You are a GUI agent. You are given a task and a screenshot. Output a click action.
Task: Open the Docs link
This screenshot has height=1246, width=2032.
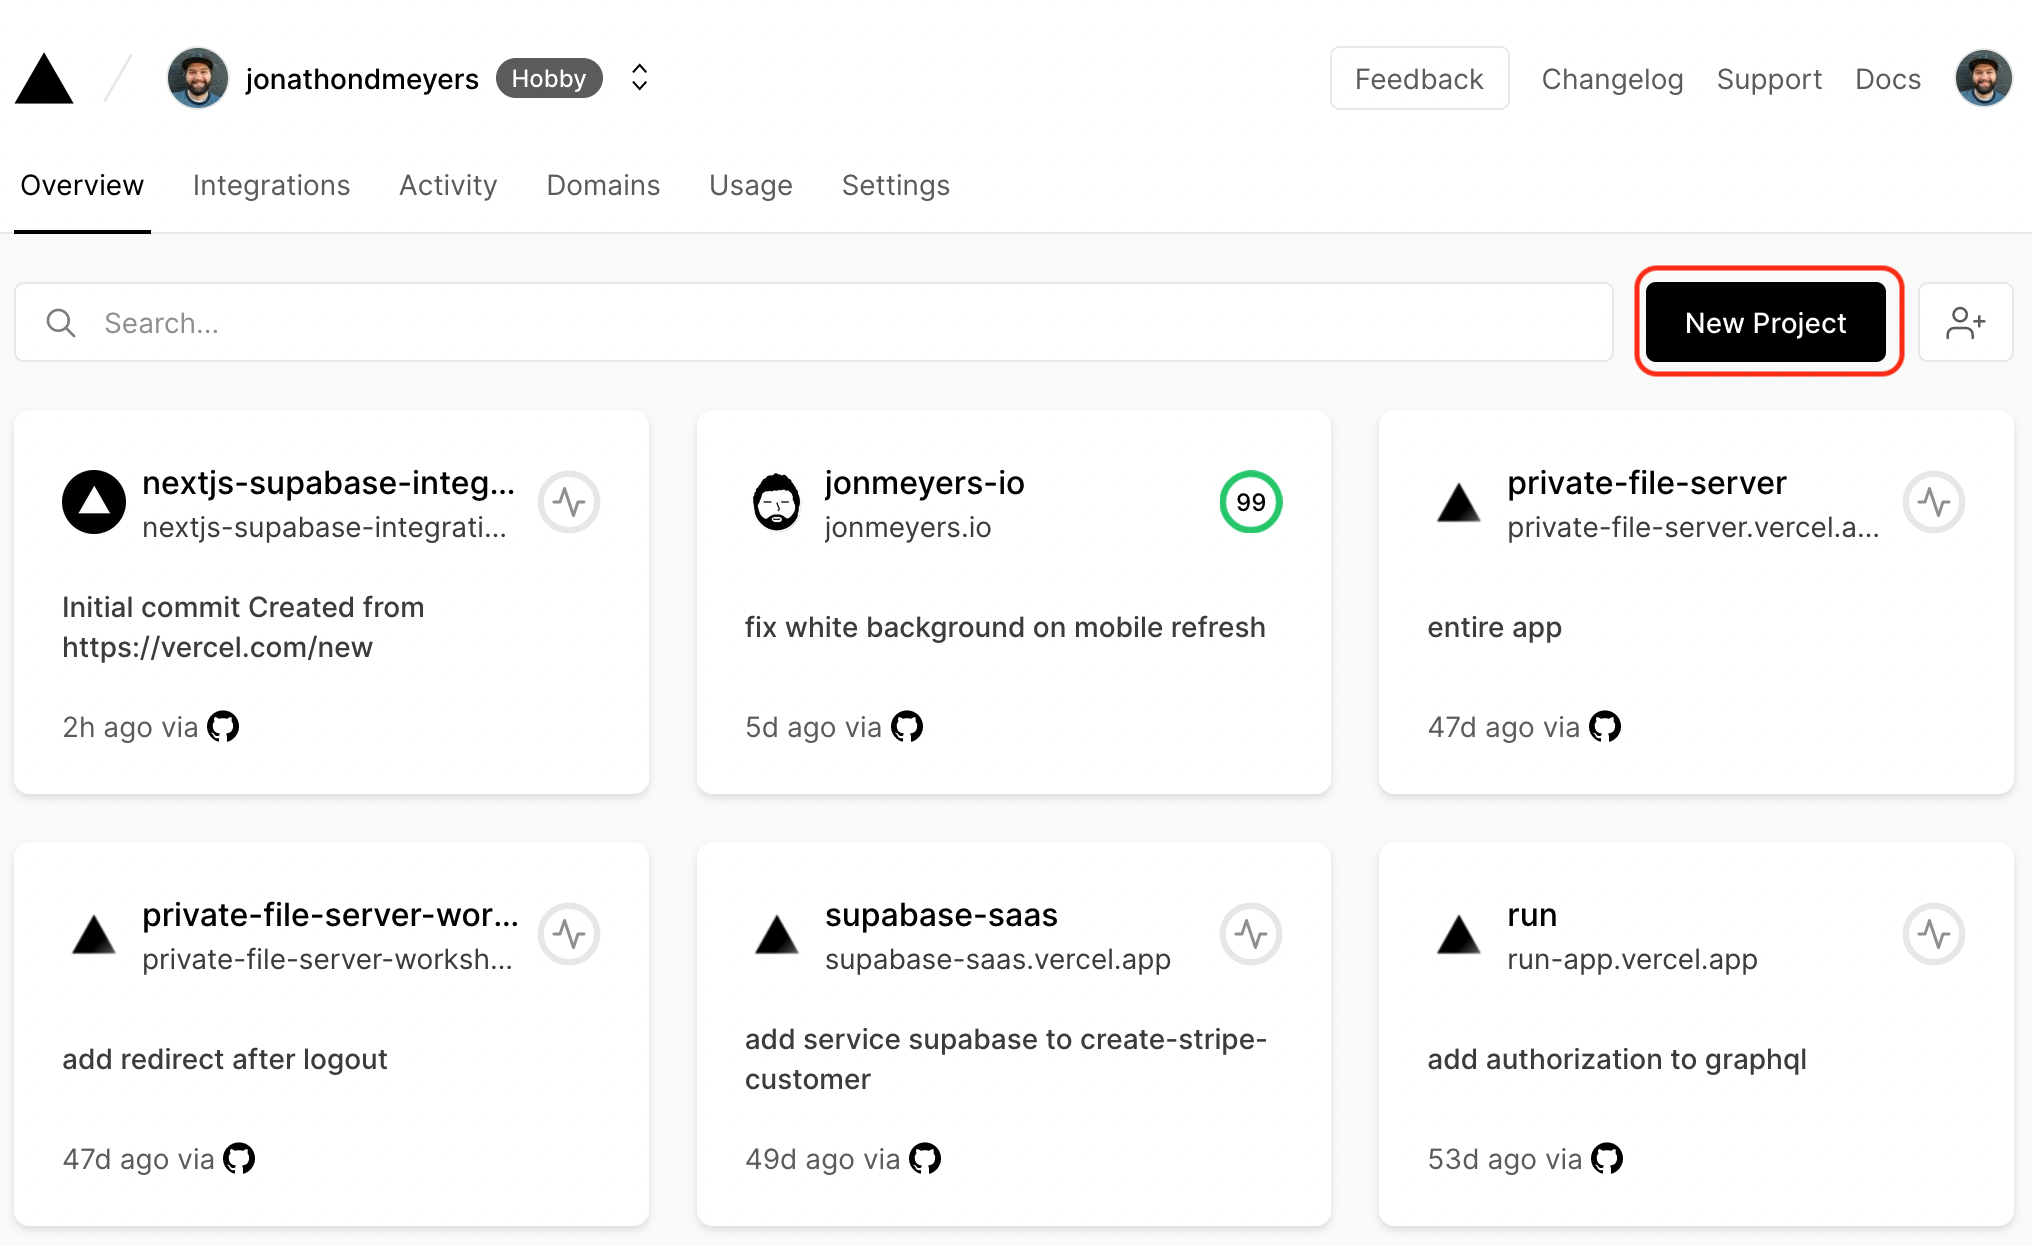tap(1888, 79)
